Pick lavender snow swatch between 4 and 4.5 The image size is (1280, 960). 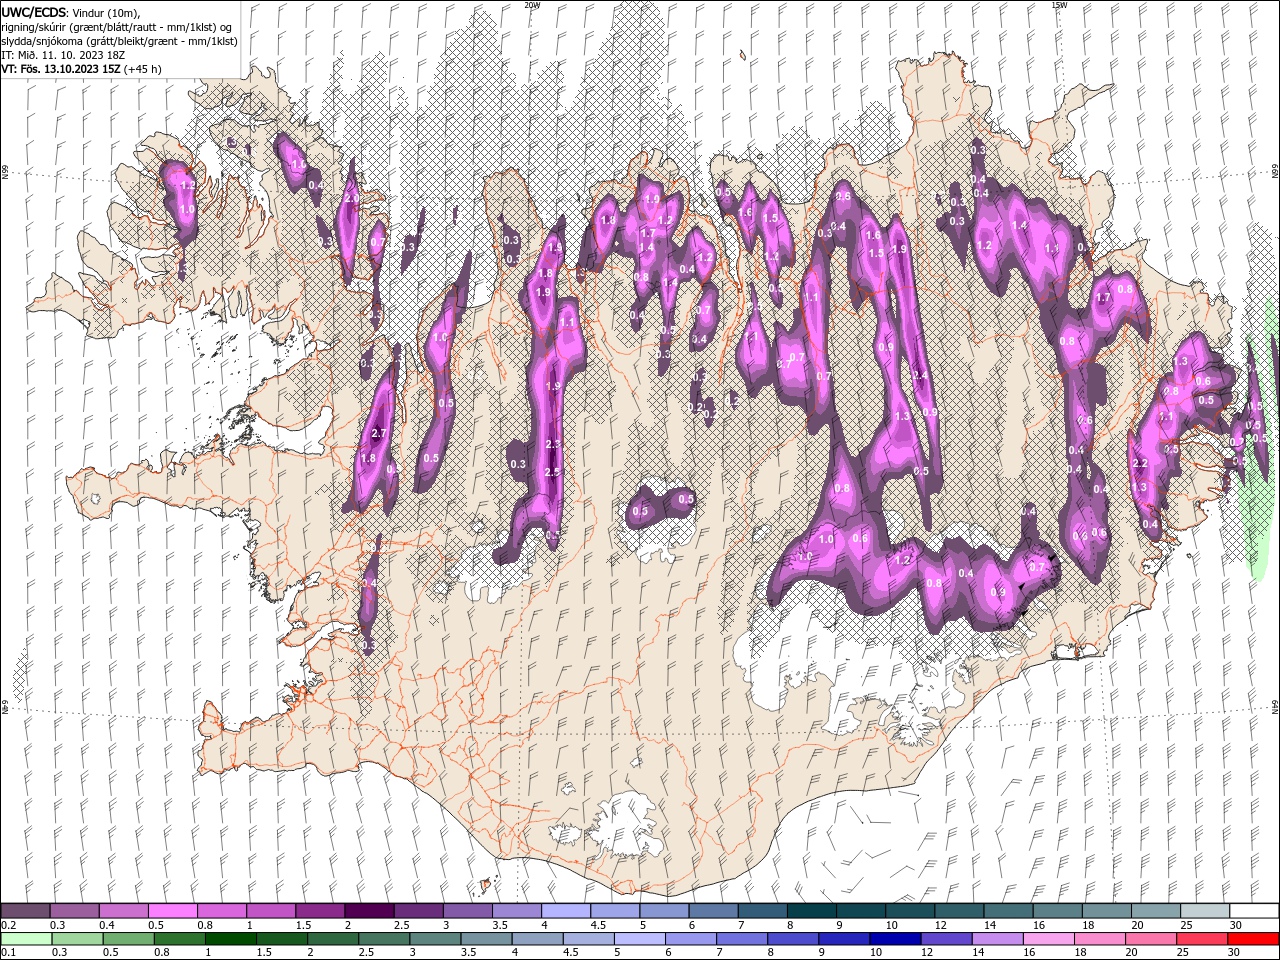pos(564,911)
